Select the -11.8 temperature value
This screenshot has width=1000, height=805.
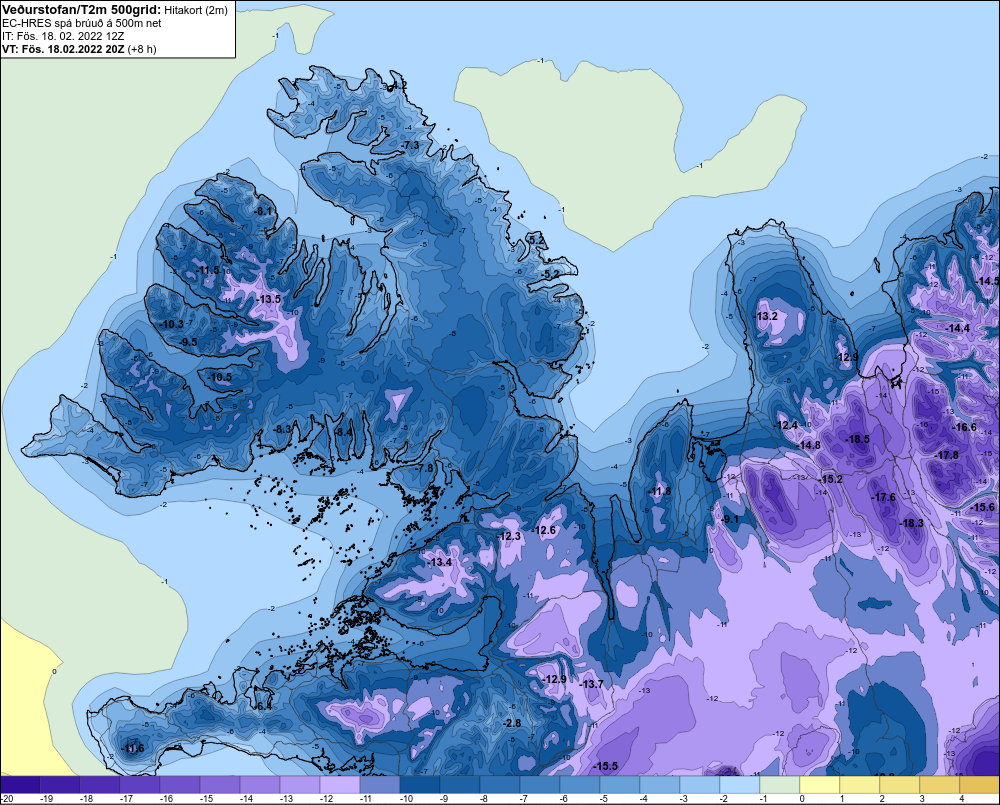[659, 491]
